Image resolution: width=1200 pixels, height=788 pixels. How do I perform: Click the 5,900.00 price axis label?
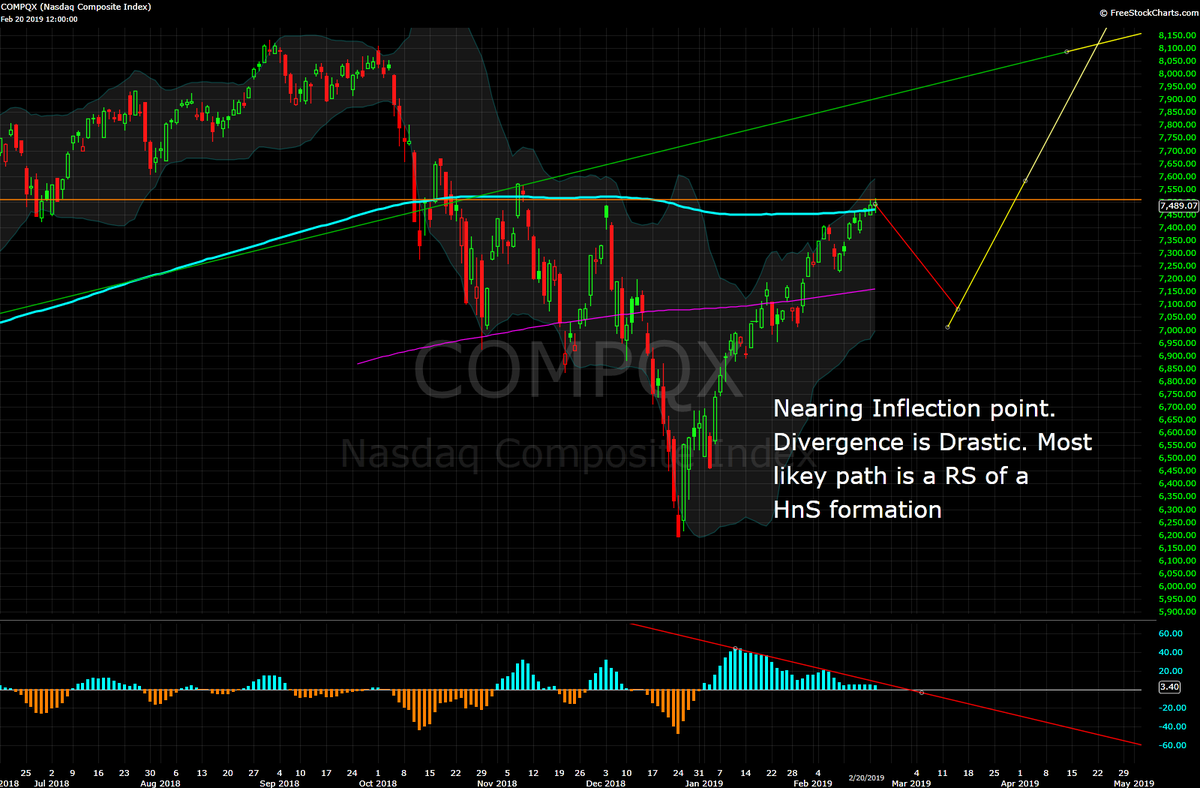pyautogui.click(x=1177, y=612)
